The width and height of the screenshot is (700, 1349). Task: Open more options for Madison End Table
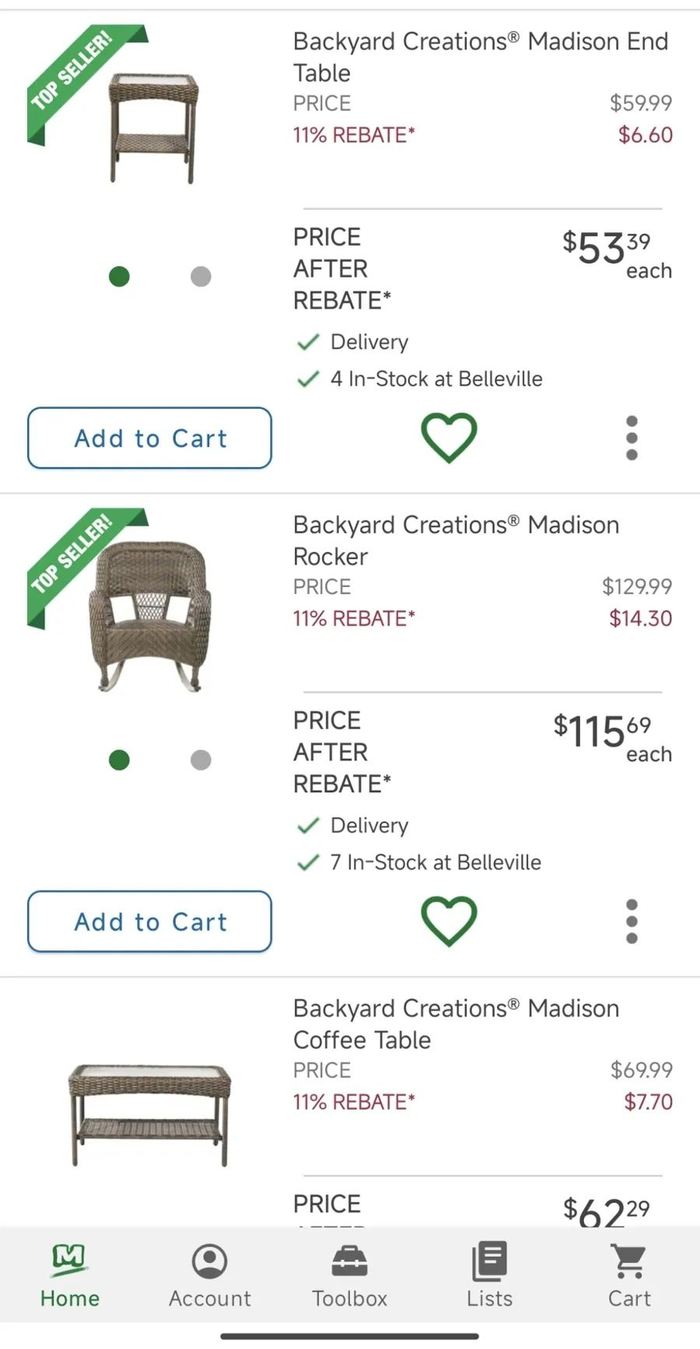[x=631, y=438]
